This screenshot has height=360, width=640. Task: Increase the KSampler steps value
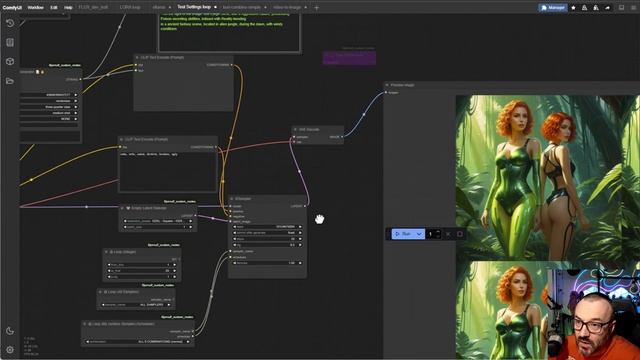point(300,239)
